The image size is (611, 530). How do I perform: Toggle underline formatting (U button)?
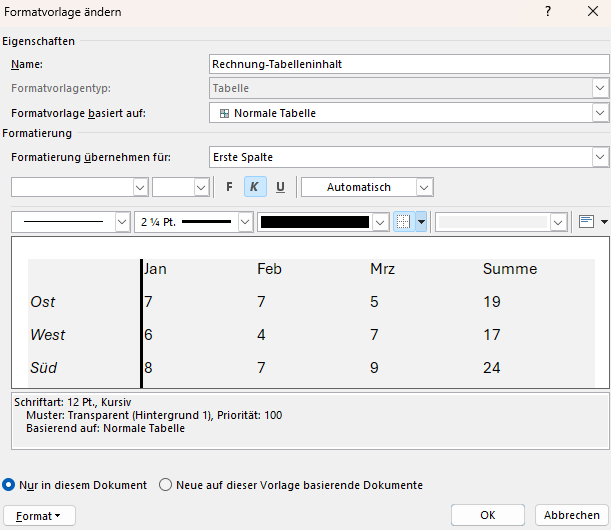coord(280,187)
